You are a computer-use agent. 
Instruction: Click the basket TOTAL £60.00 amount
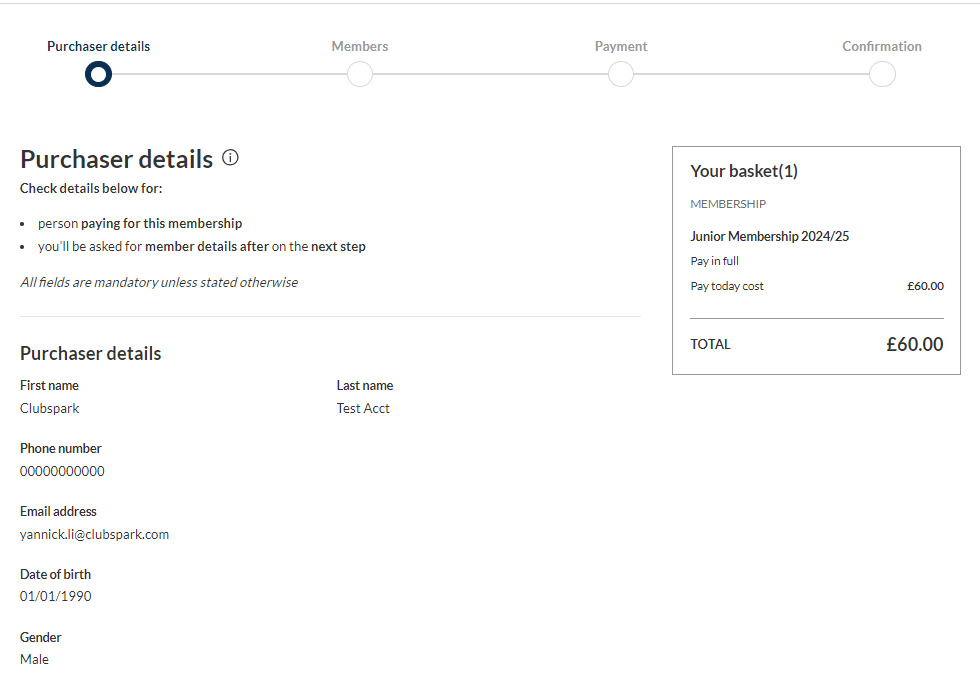point(914,344)
